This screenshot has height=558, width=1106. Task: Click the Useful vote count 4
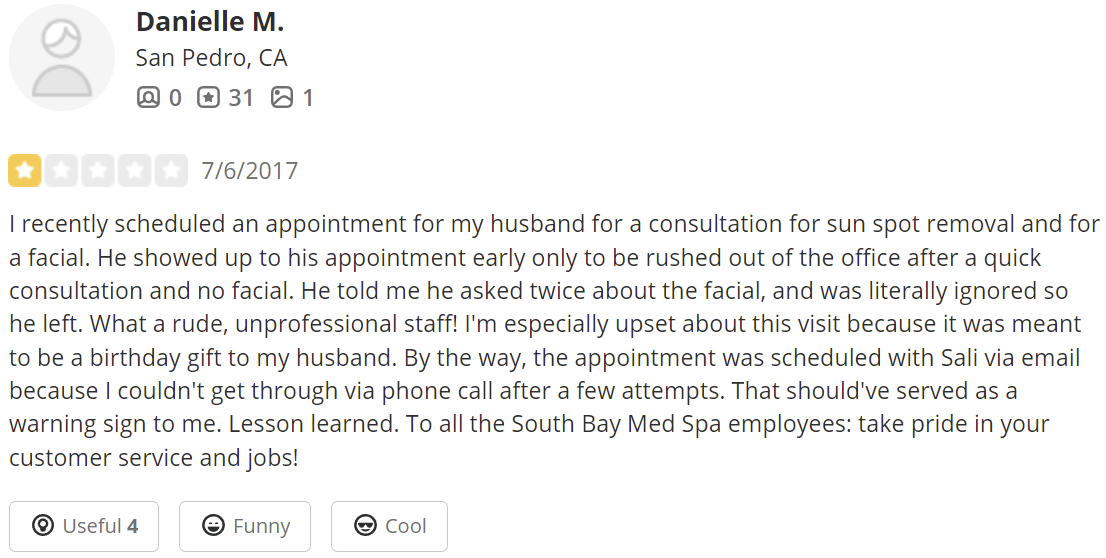click(133, 526)
